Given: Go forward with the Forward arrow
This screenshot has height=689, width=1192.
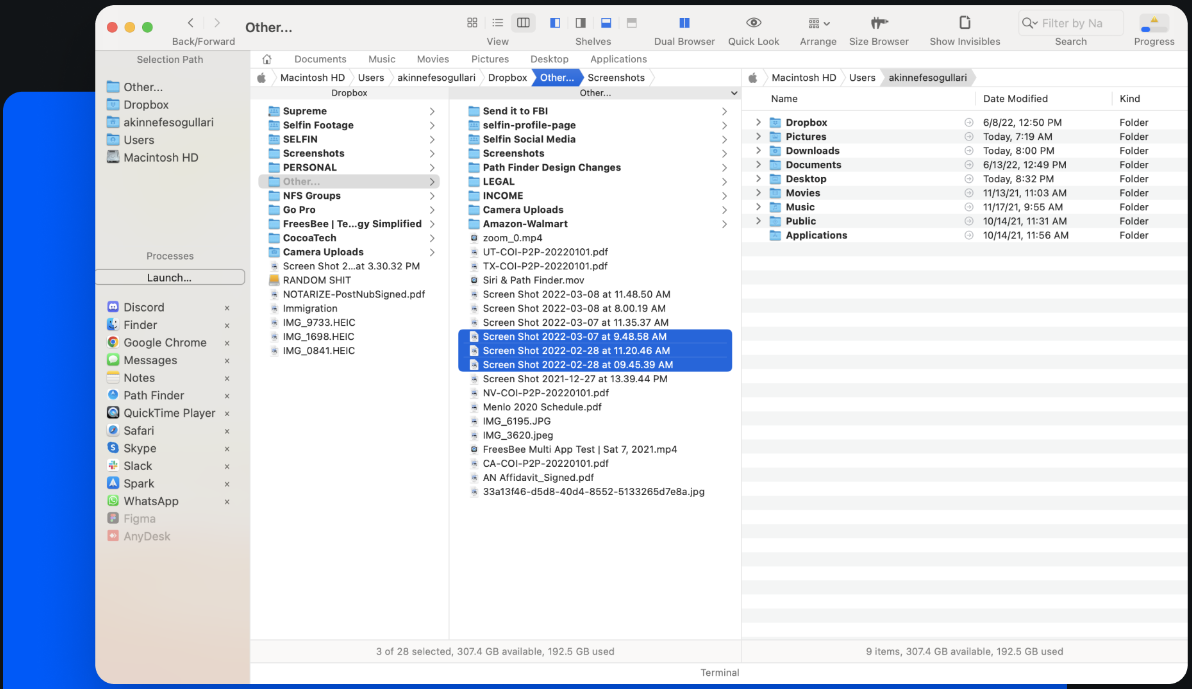Looking at the screenshot, I should pos(217,23).
